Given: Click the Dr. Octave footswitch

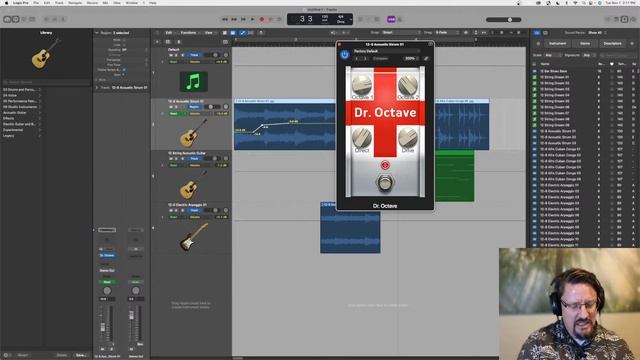Looking at the screenshot, I should (x=384, y=182).
